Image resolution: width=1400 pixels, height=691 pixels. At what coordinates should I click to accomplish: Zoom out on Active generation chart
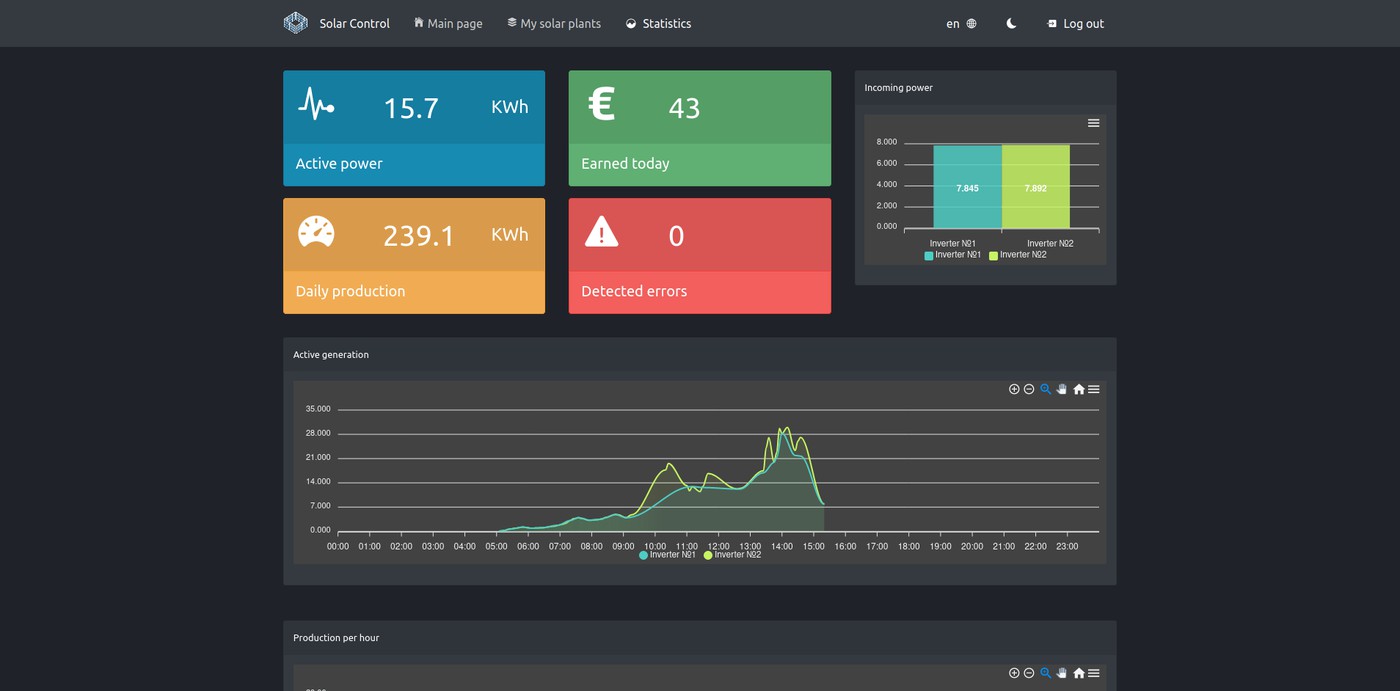tap(1029, 389)
